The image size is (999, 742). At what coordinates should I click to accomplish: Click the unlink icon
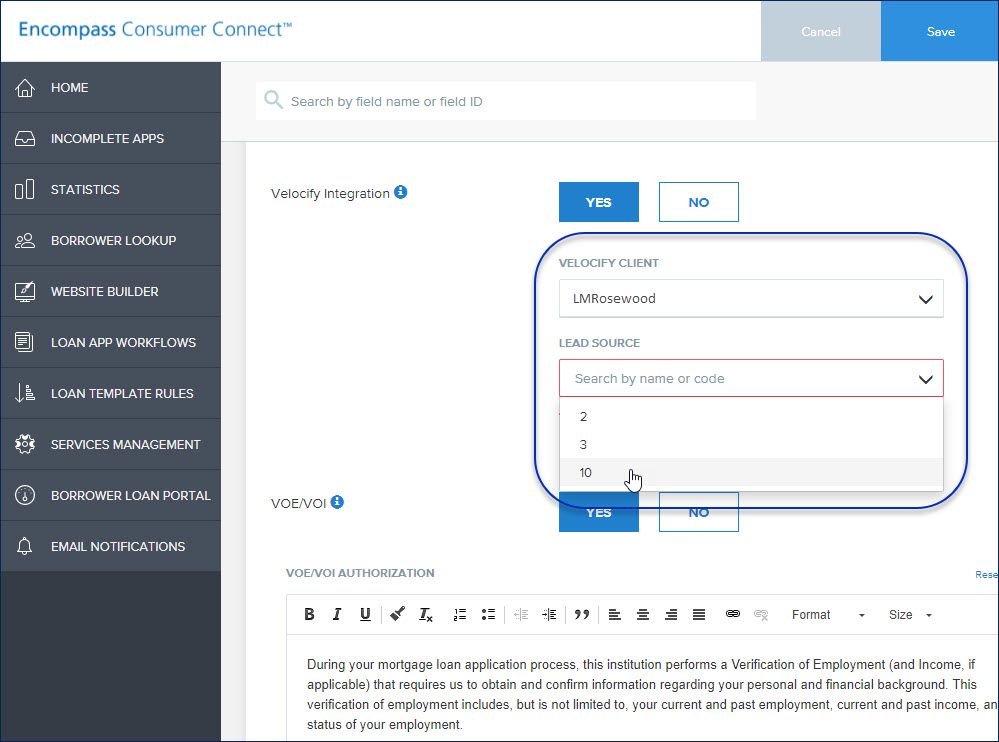pos(761,615)
